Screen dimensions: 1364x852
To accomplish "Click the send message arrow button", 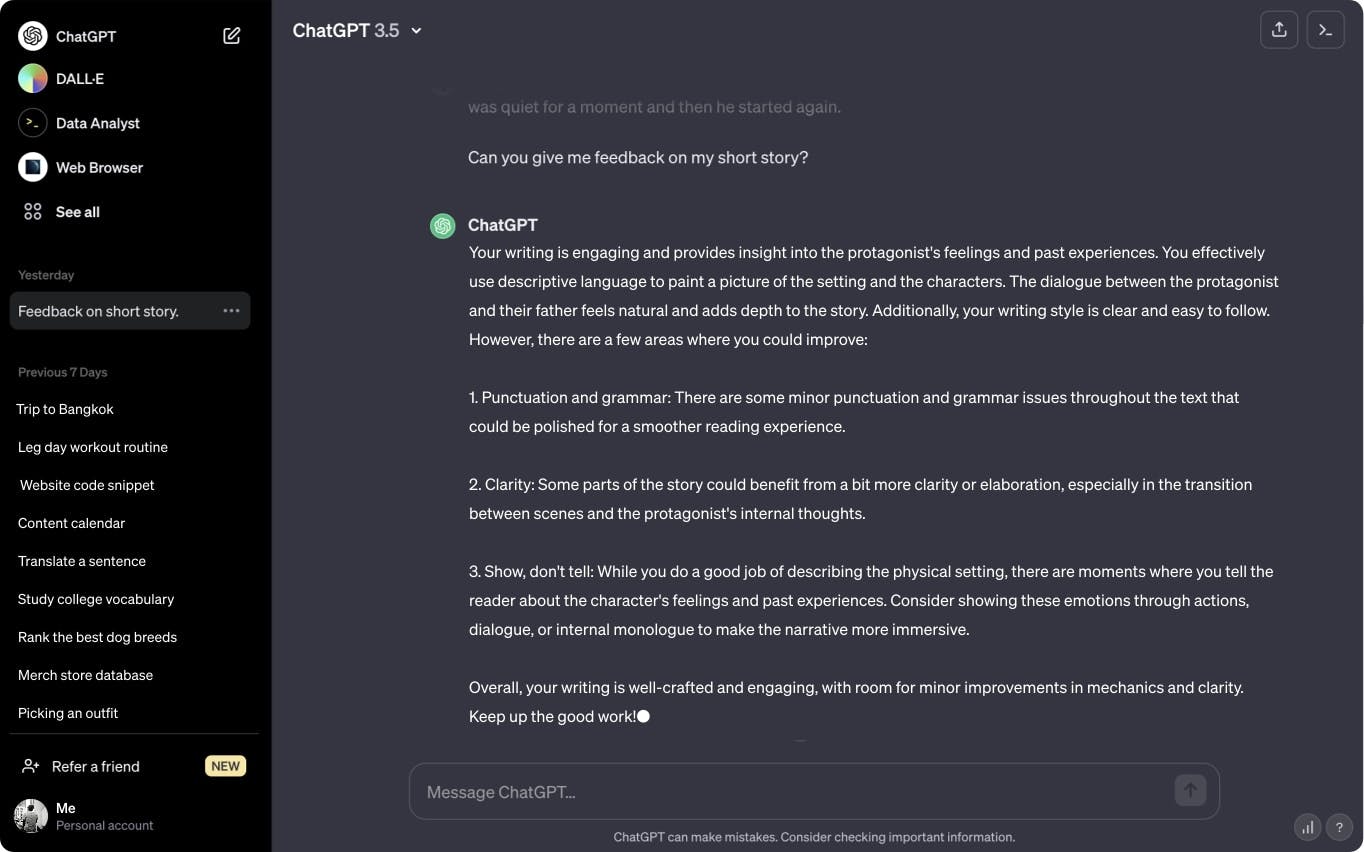I will (x=1190, y=791).
